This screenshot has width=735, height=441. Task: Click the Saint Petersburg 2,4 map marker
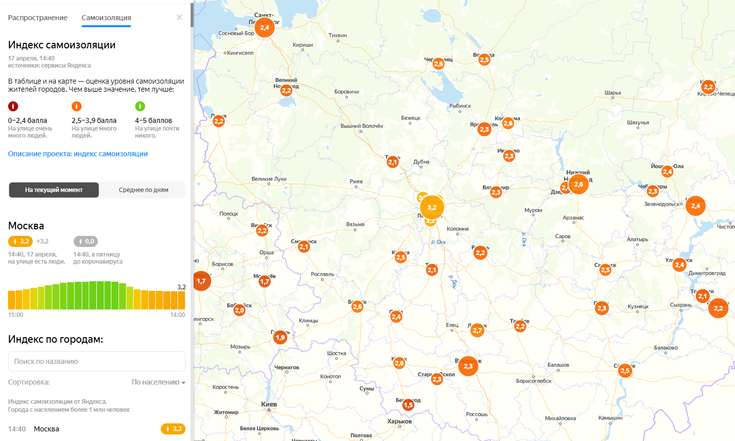click(264, 28)
